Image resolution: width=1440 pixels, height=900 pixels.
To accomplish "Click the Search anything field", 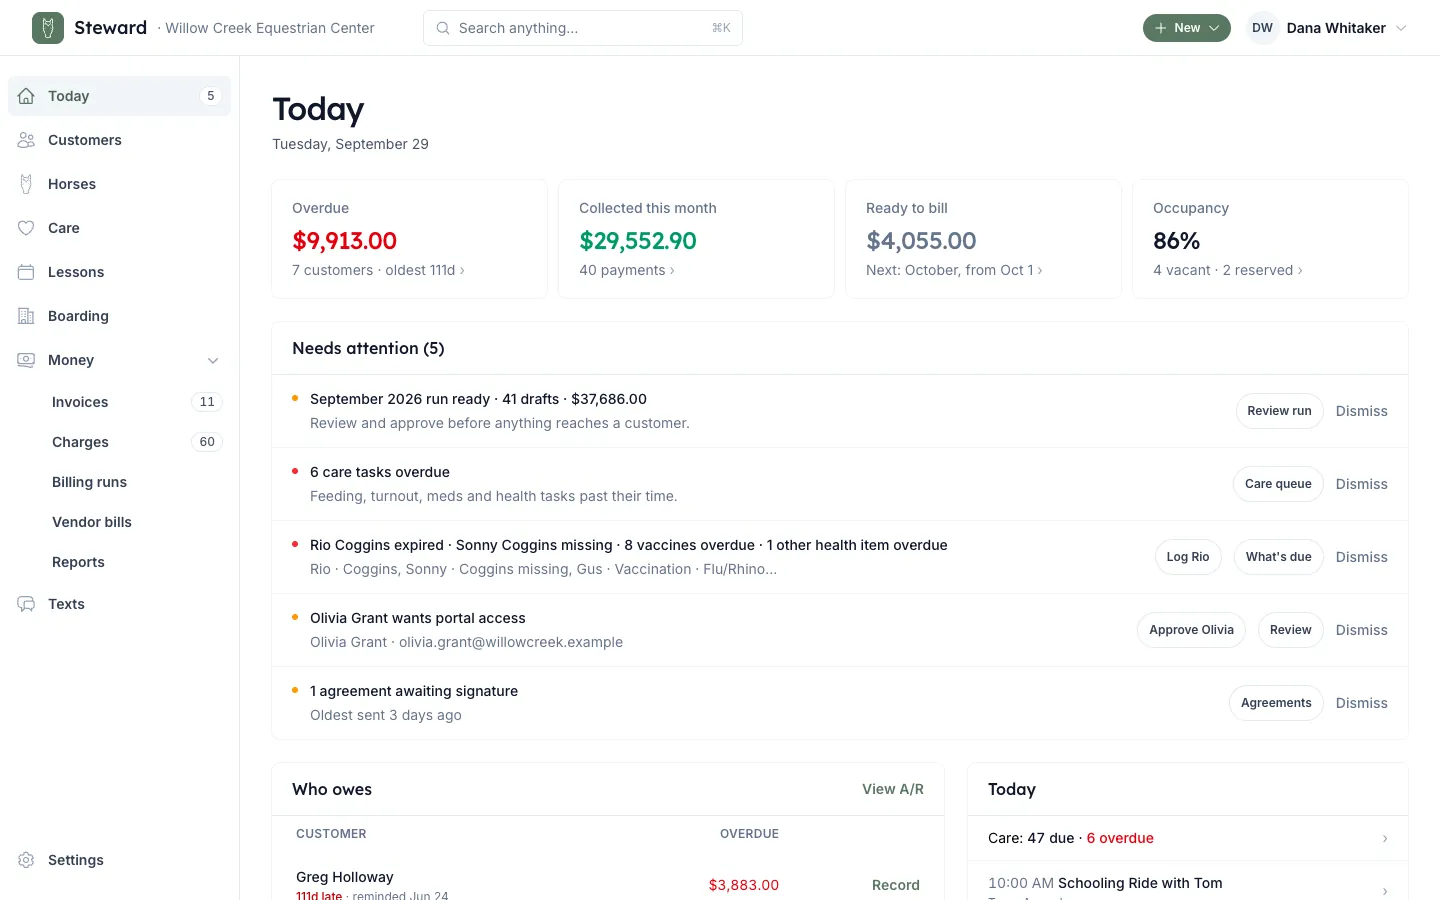I will (x=583, y=28).
